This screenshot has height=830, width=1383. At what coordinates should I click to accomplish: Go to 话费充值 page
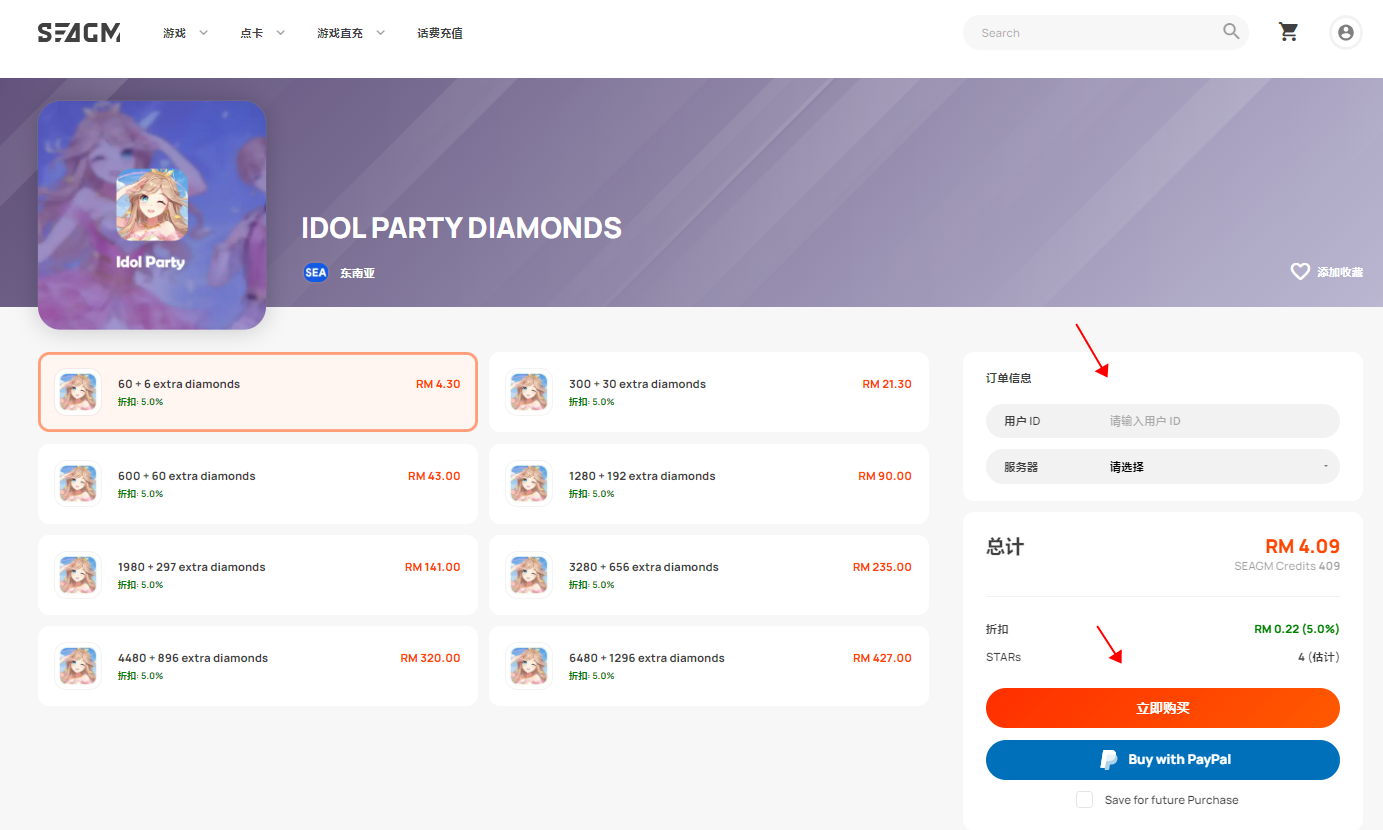440,33
